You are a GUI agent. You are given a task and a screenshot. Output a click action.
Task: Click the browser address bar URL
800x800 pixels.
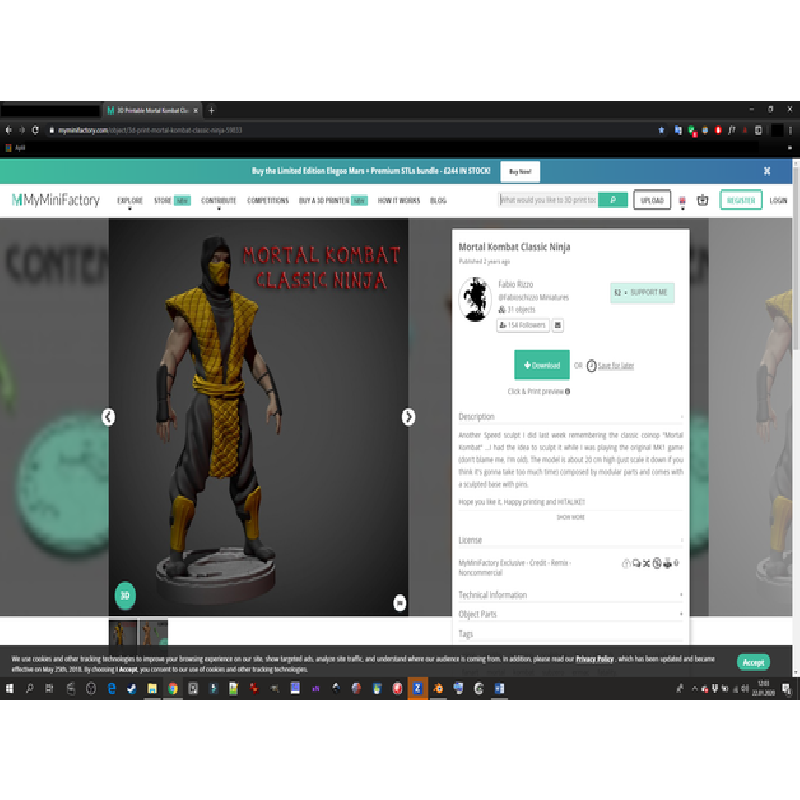tap(149, 130)
